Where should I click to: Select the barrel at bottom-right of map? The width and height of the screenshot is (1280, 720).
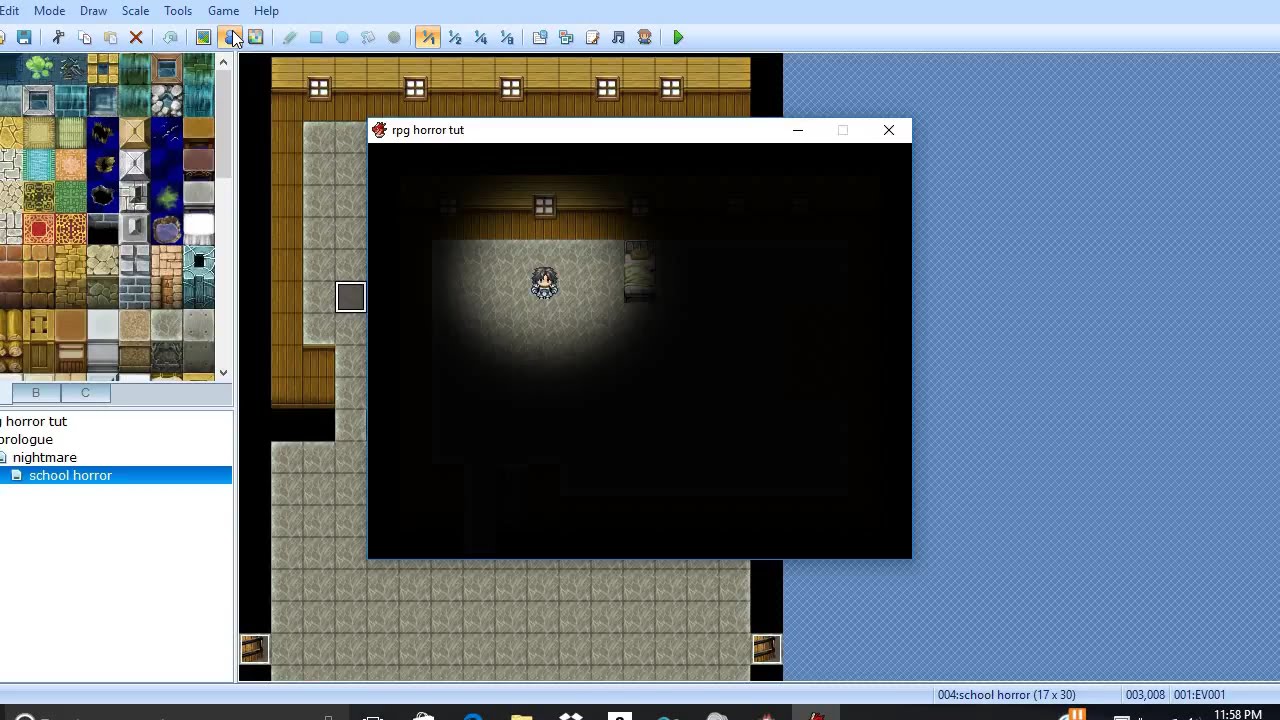pyautogui.click(x=766, y=649)
